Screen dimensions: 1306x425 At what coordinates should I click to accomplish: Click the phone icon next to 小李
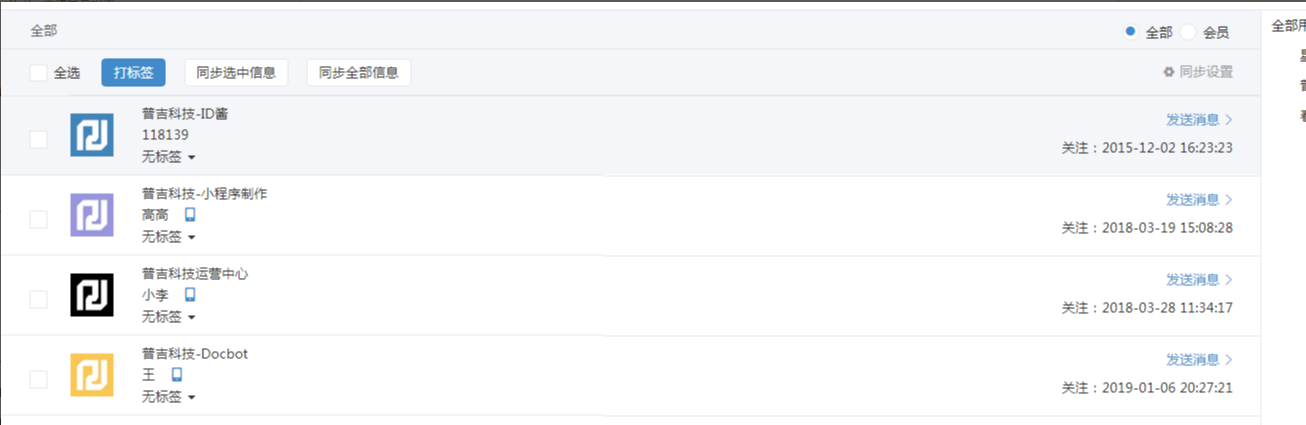pos(190,295)
